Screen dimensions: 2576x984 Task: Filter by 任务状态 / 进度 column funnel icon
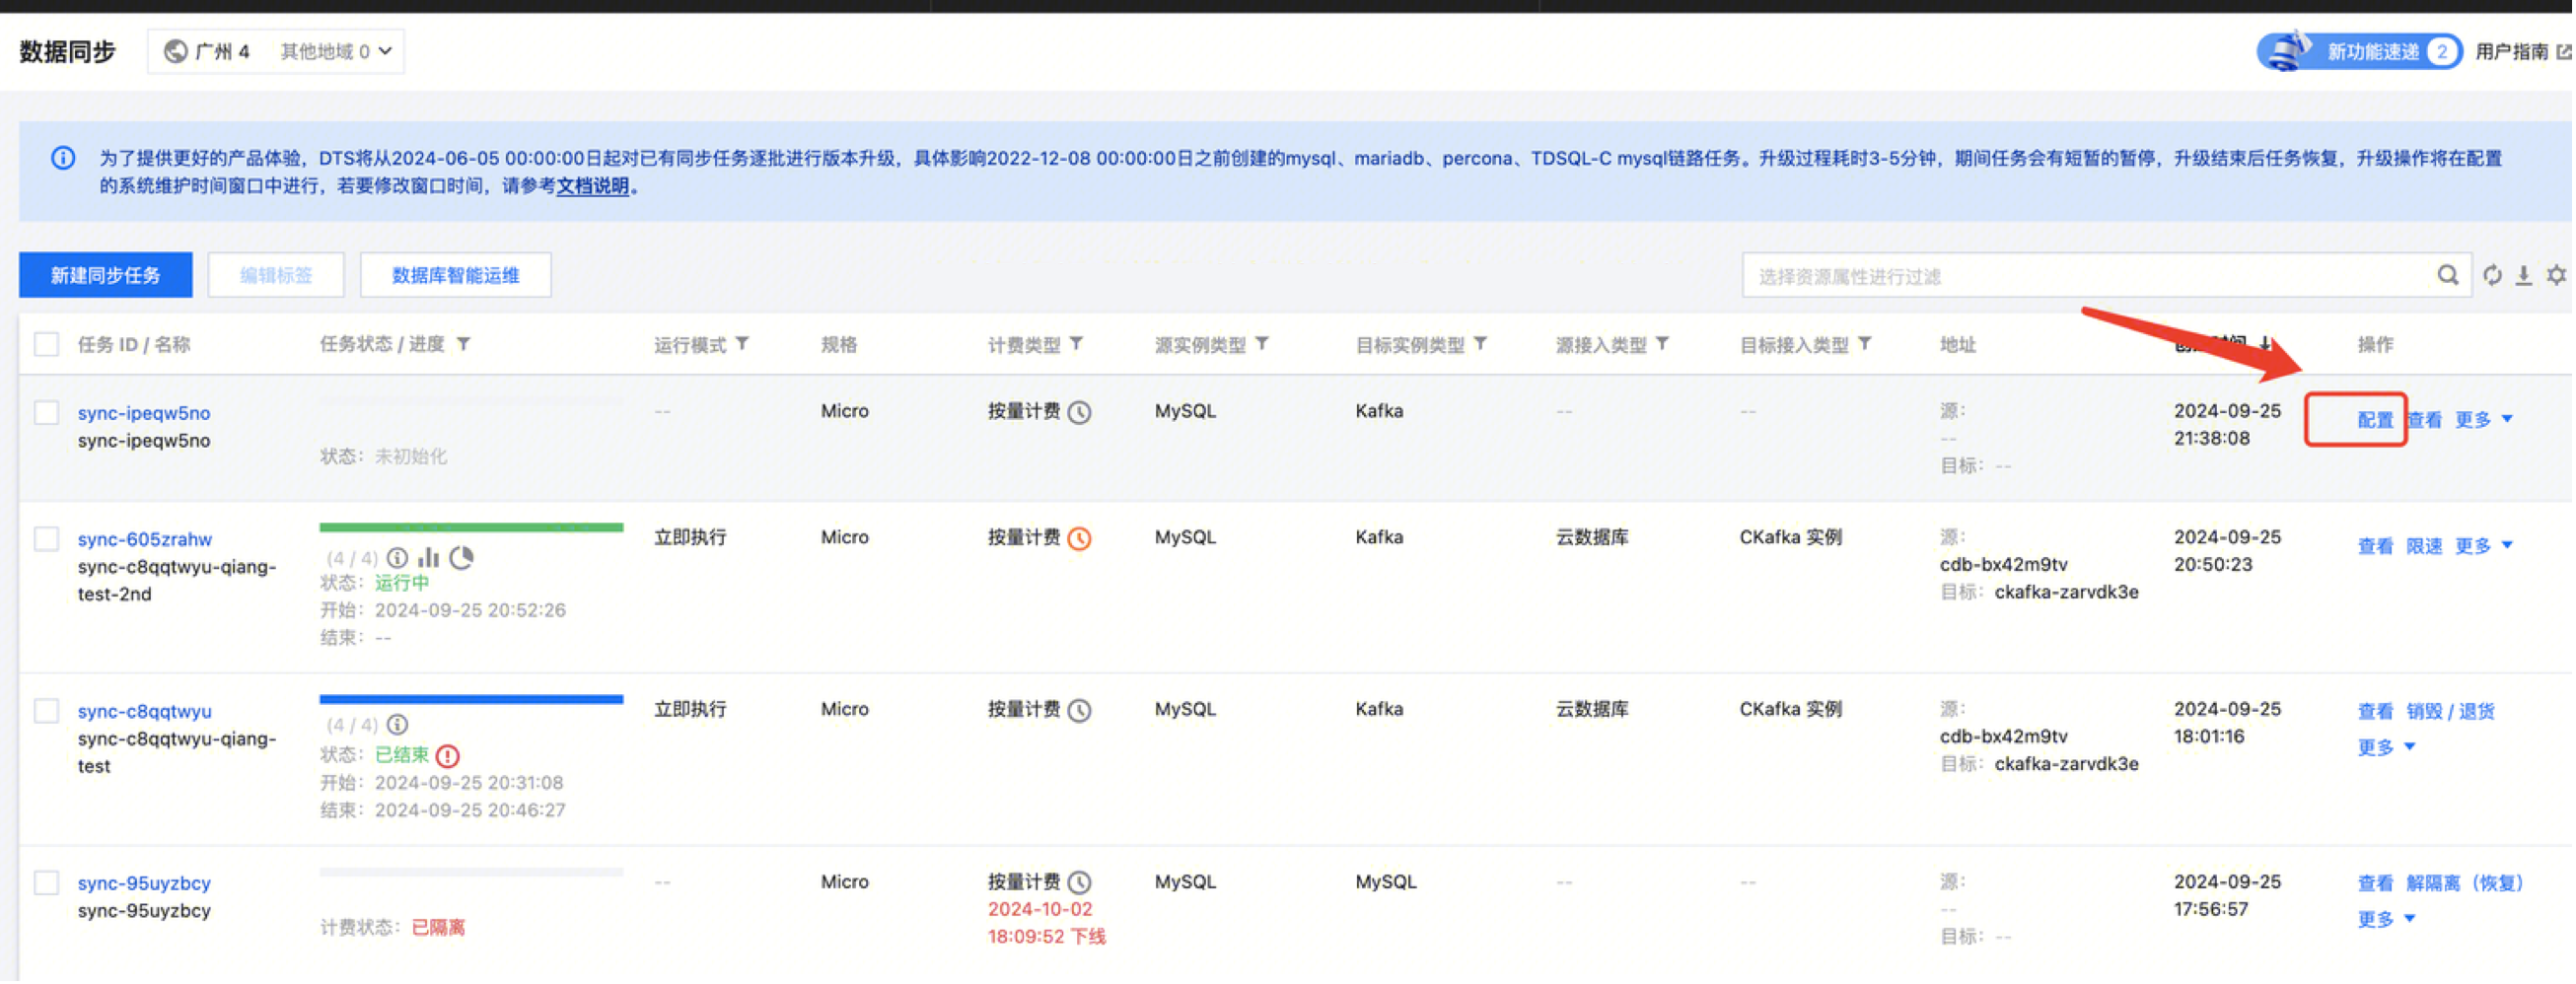[464, 344]
